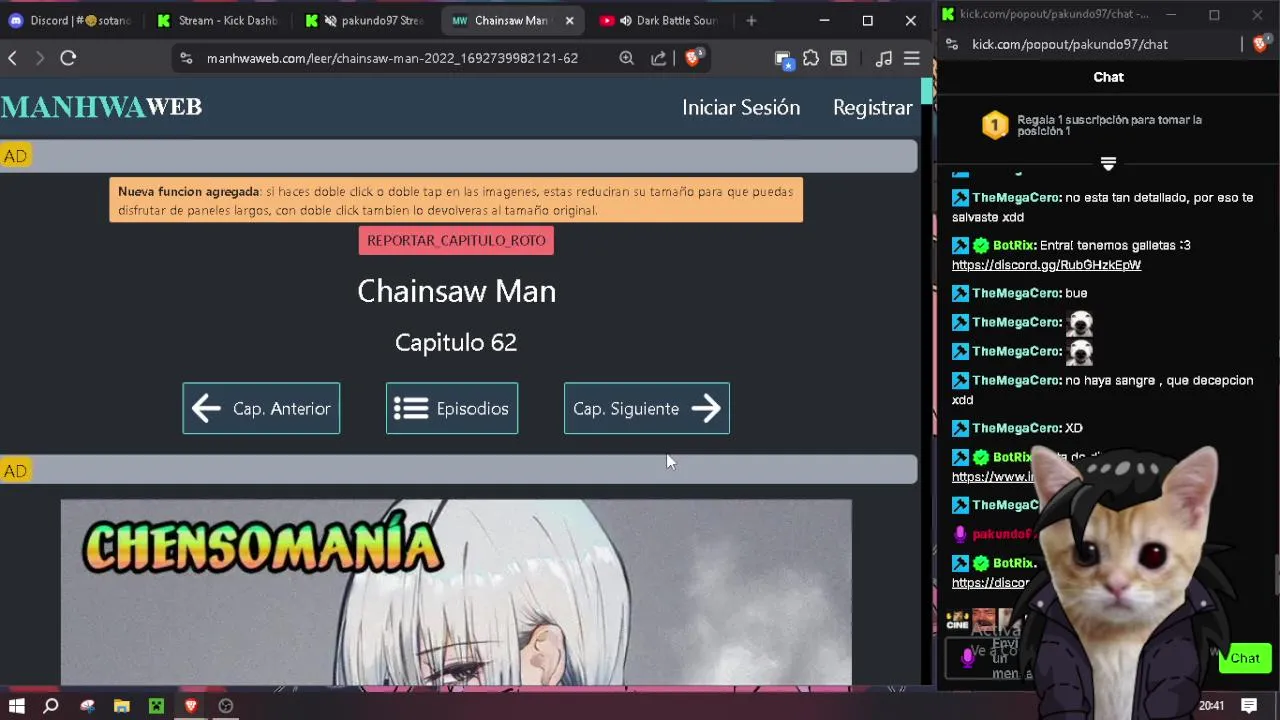Image resolution: width=1280 pixels, height=720 pixels.
Task: Click BotRix username in galletas message
Action: [1013, 245]
